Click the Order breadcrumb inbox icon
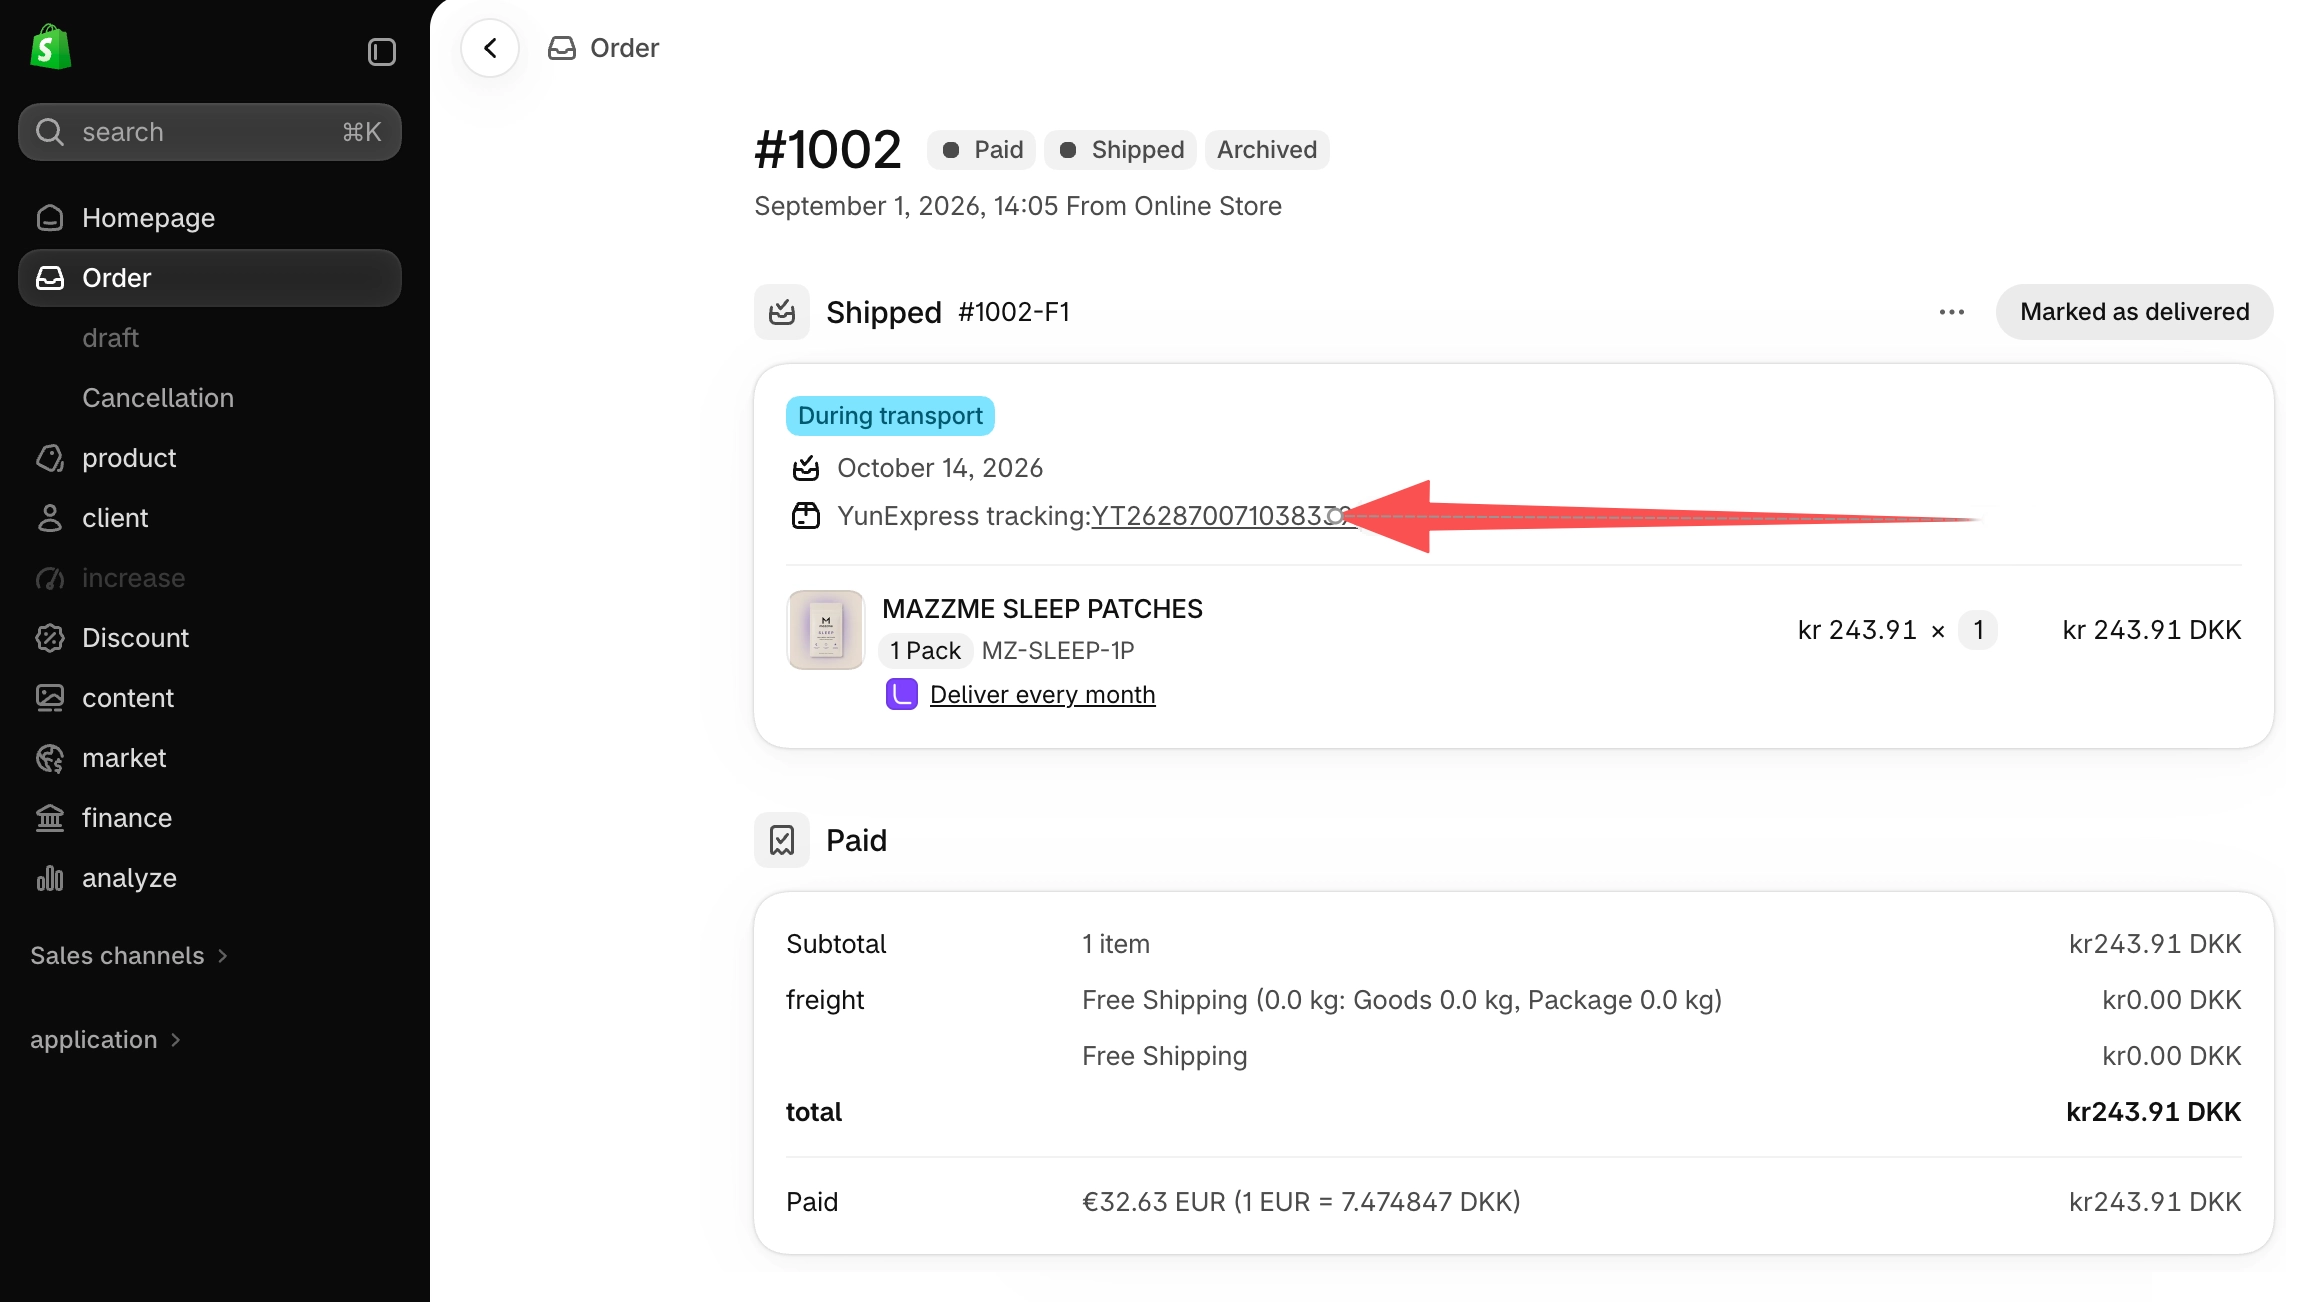The image size is (2315, 1302). point(562,48)
